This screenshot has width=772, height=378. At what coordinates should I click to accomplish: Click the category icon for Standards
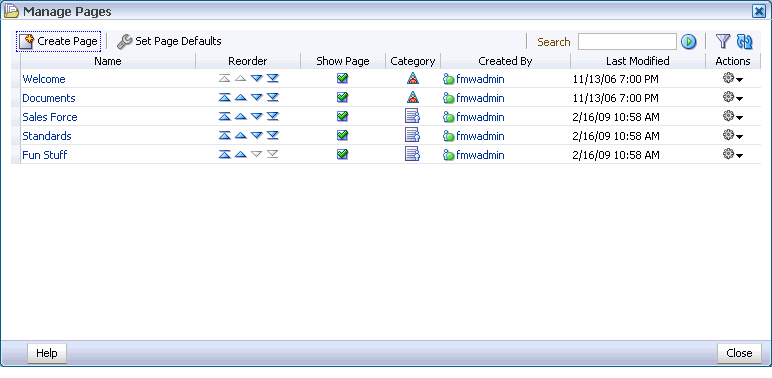coord(412,135)
